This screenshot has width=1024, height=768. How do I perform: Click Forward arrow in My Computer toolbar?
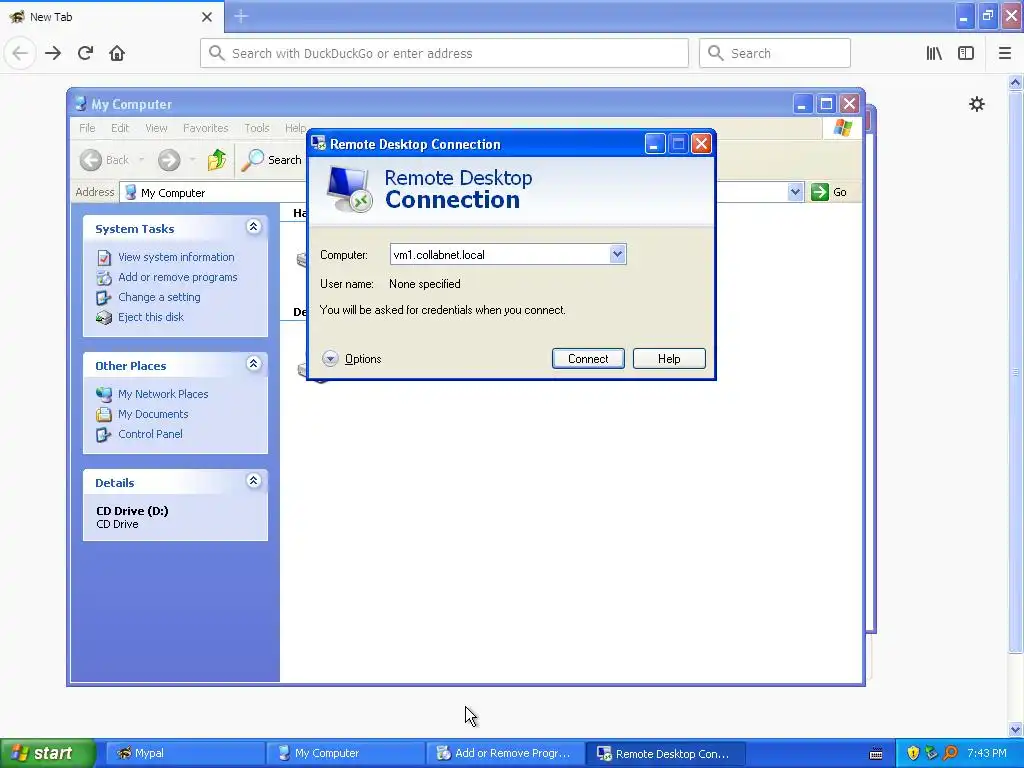(x=168, y=160)
